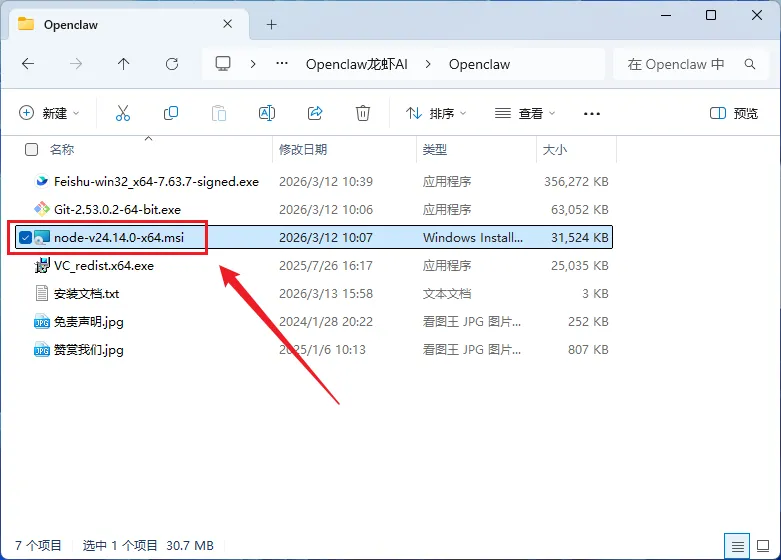
Task: Click the Openclaw breadcrumb segment
Action: 479,64
